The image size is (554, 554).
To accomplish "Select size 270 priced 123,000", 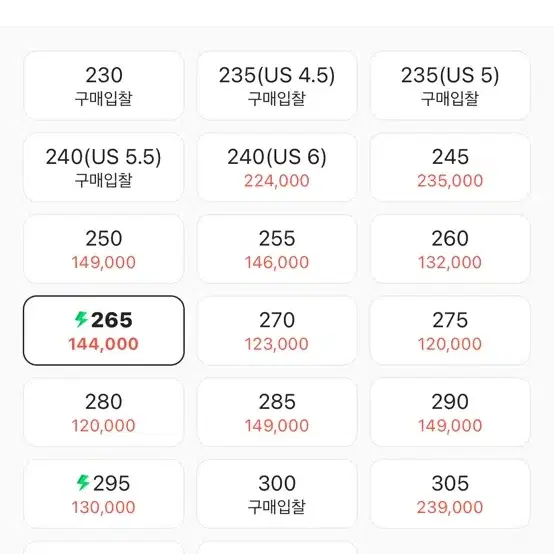I will point(277,330).
